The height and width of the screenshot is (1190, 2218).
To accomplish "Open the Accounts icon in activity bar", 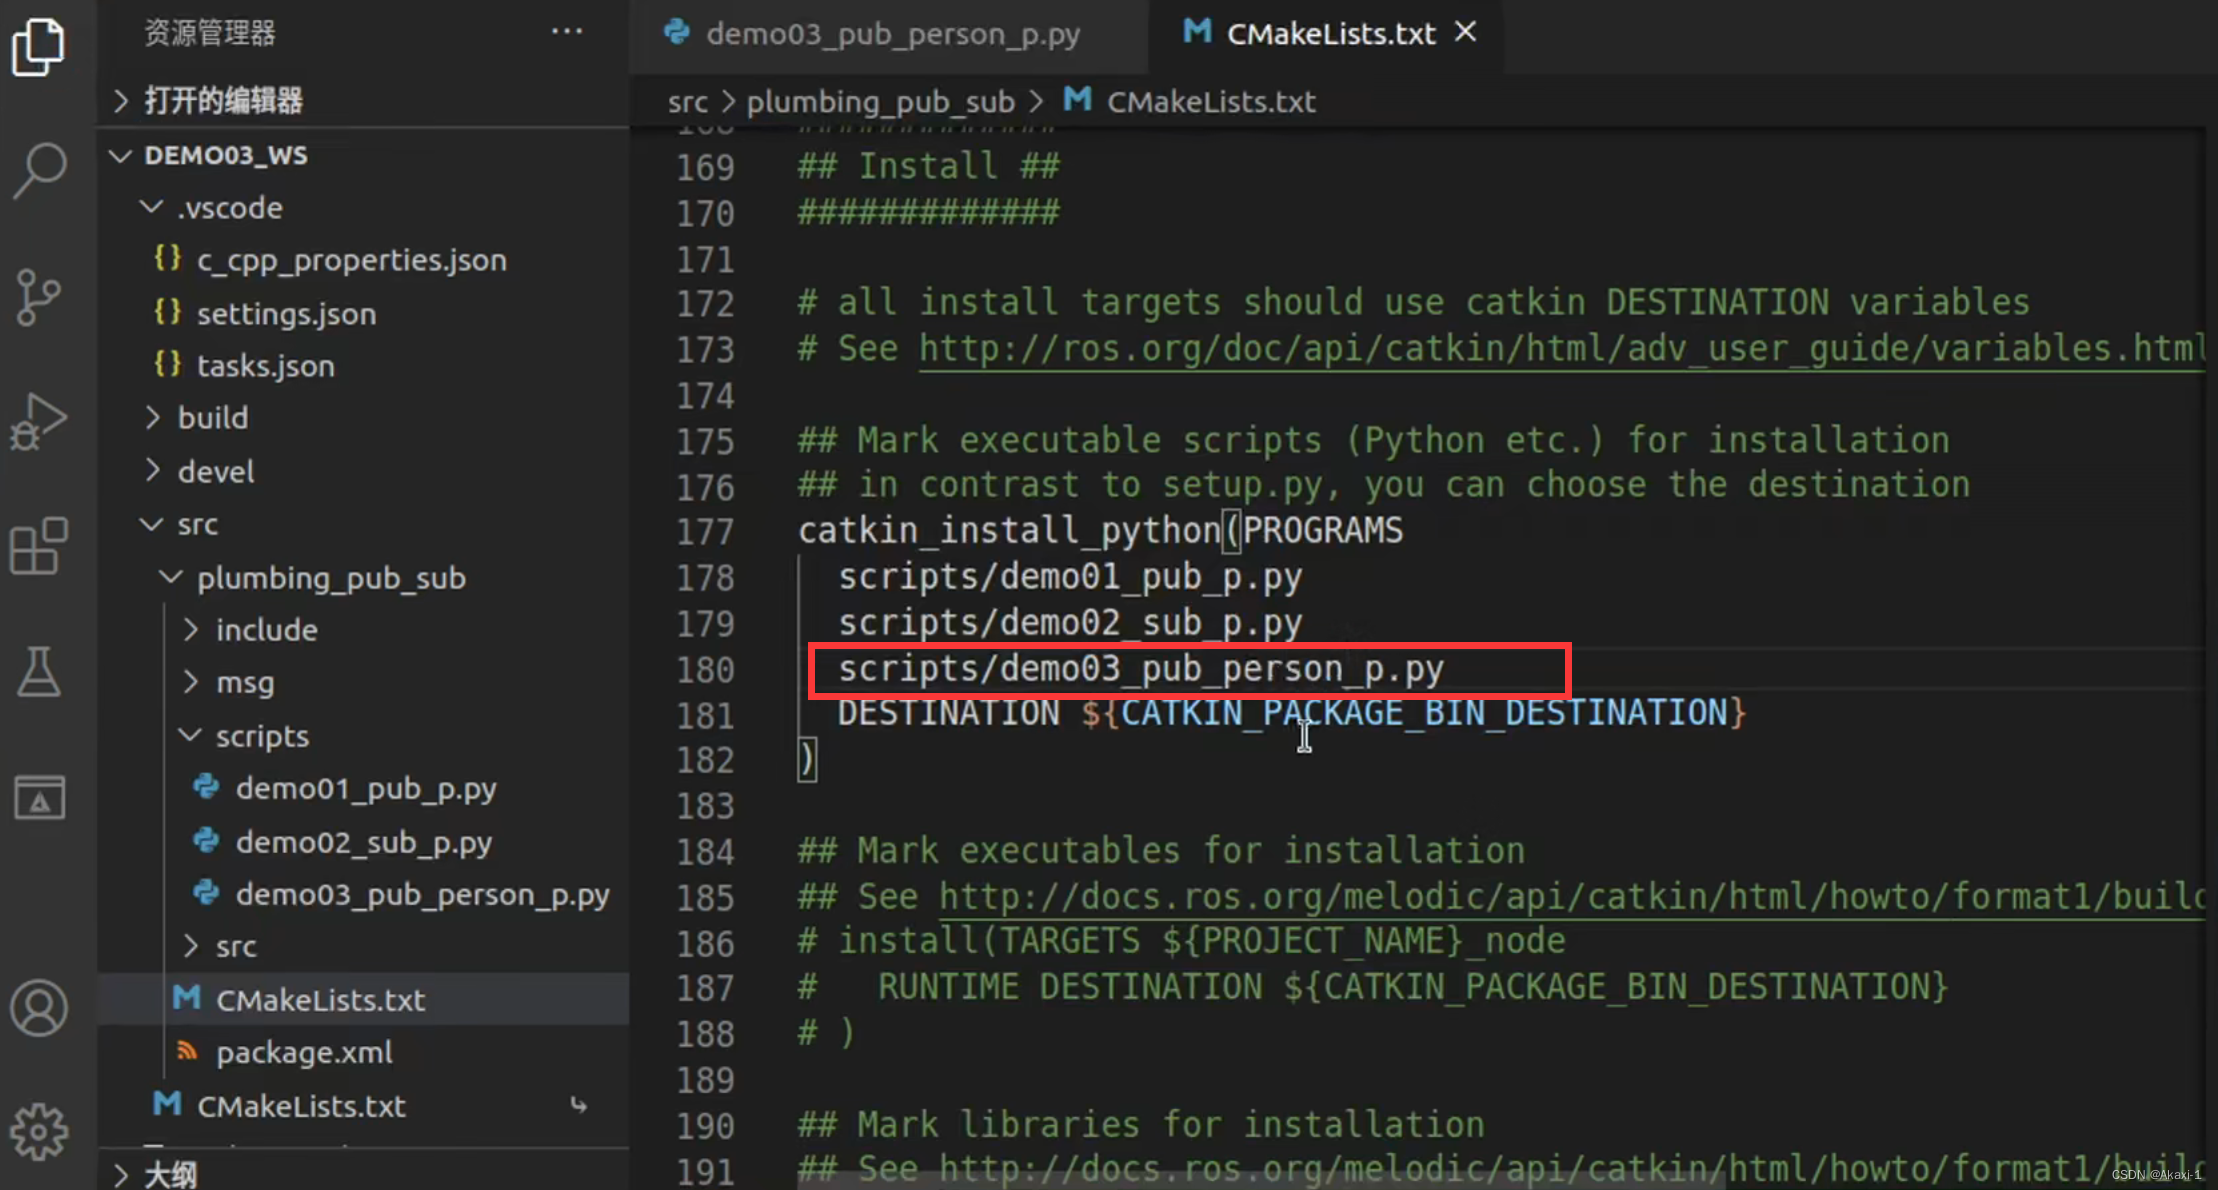I will pyautogui.click(x=38, y=1007).
